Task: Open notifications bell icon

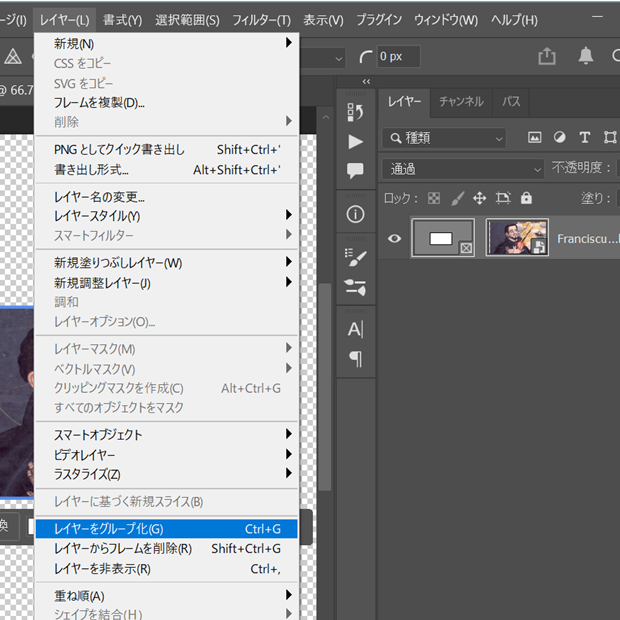Action: pyautogui.click(x=587, y=56)
